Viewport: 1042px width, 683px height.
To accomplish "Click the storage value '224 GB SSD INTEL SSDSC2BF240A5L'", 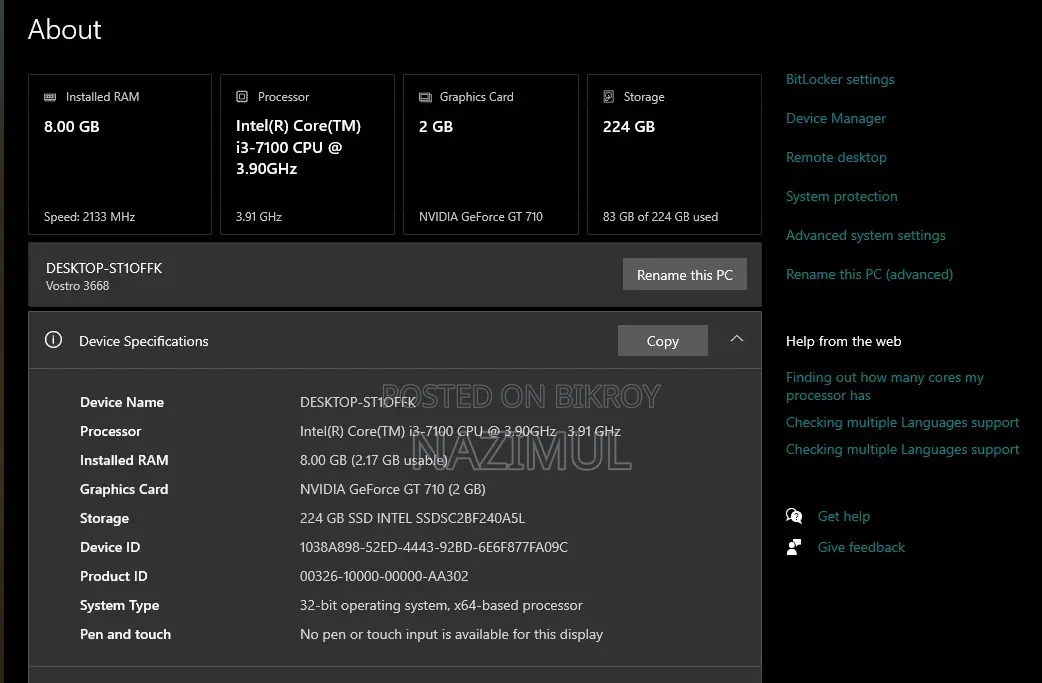I will point(412,518).
